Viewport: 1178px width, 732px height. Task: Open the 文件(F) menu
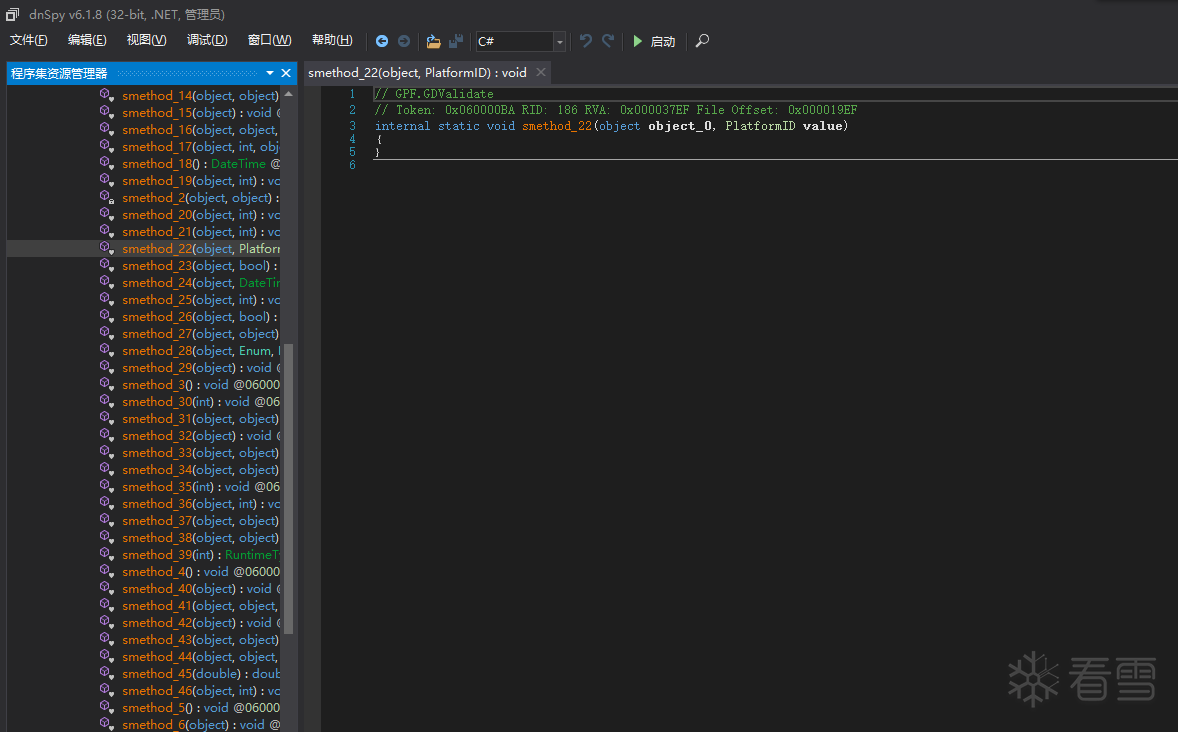(x=29, y=40)
